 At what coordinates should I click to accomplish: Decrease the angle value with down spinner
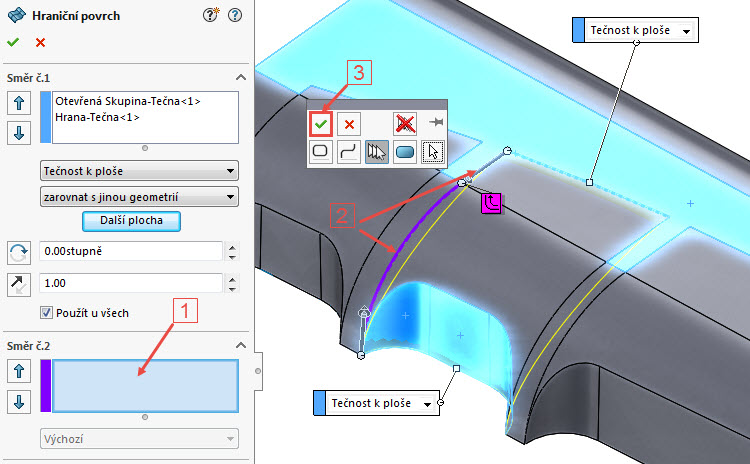click(232, 256)
